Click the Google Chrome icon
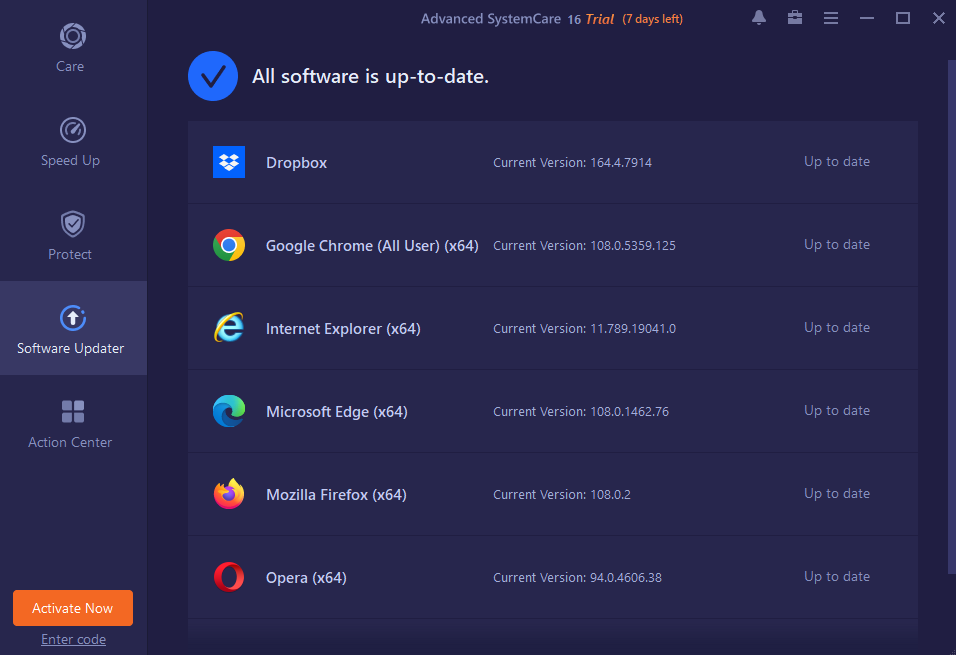956x655 pixels. 229,245
